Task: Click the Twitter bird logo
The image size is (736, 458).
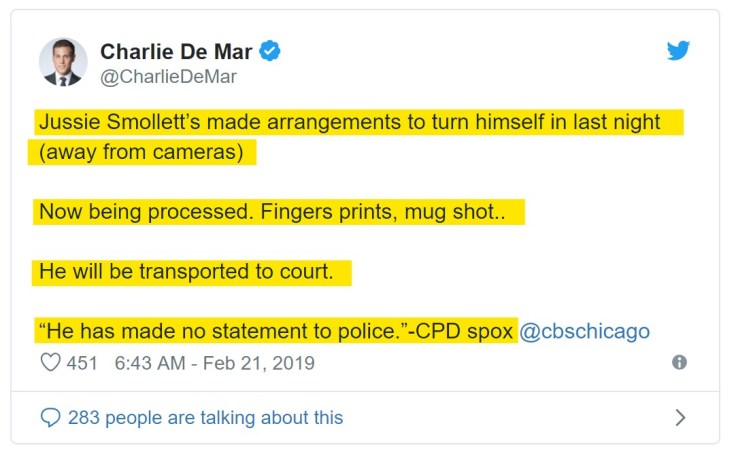Action: [679, 50]
